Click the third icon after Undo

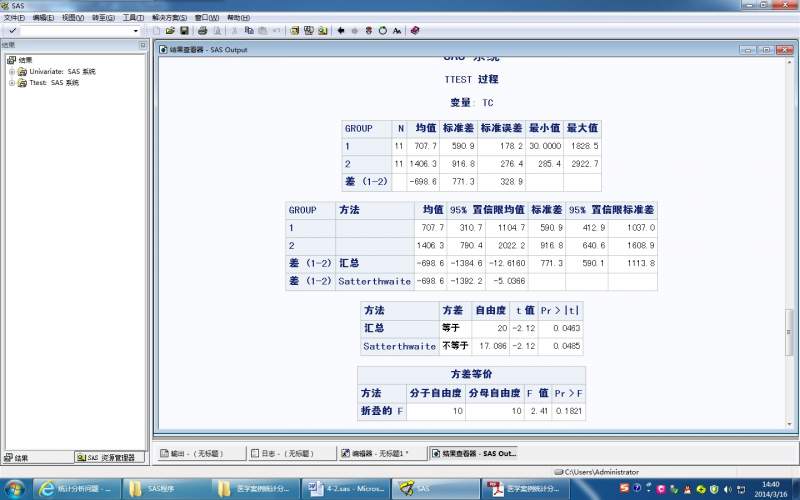point(323,31)
